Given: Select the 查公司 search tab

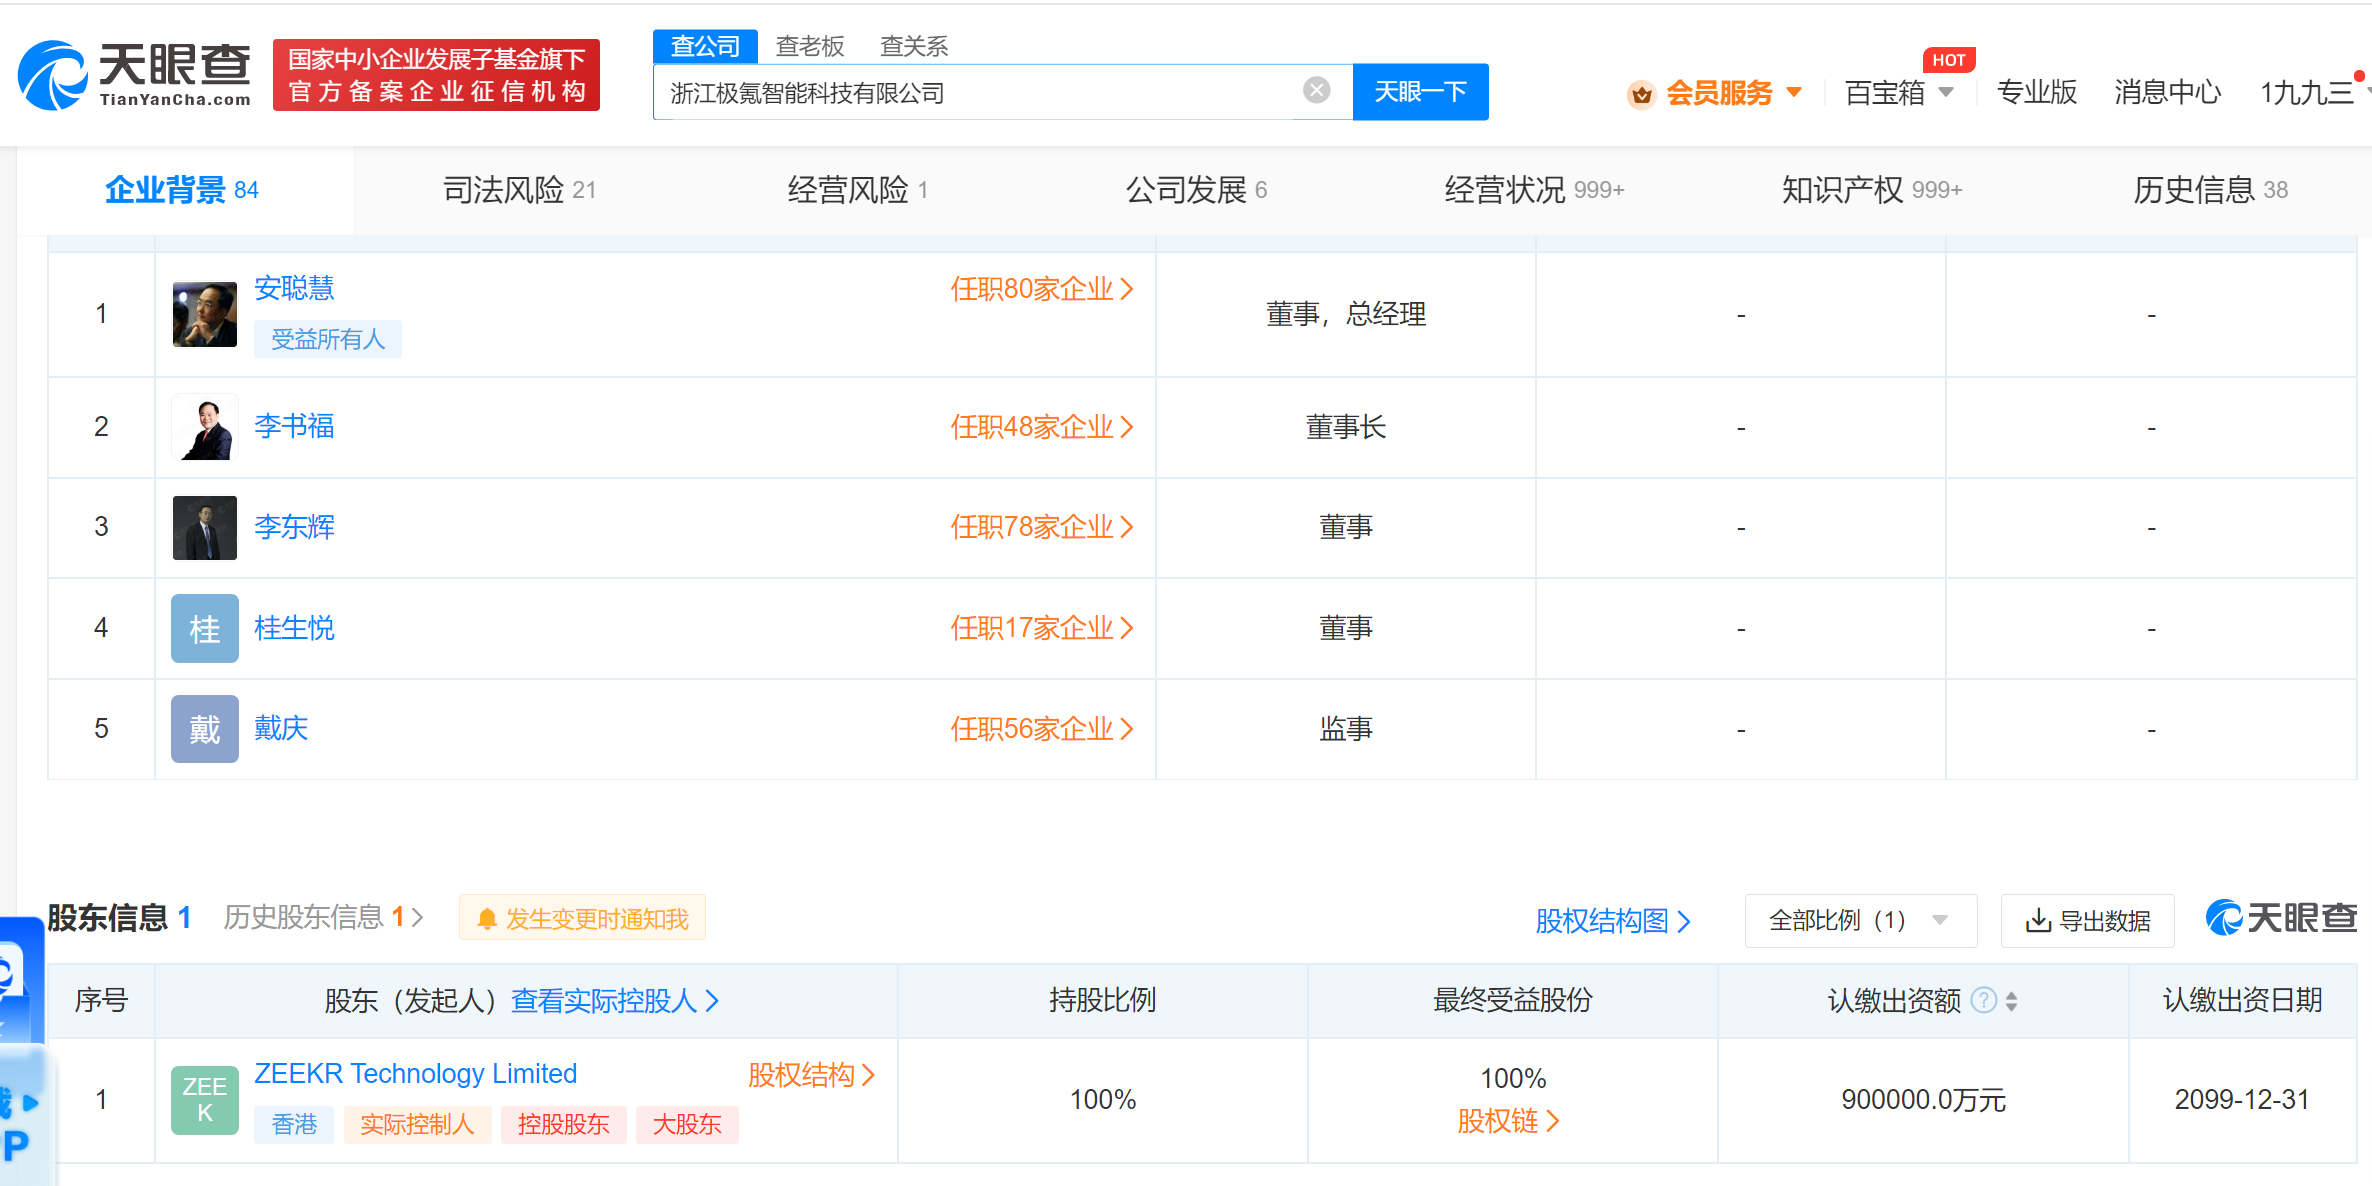Looking at the screenshot, I should pyautogui.click(x=705, y=46).
